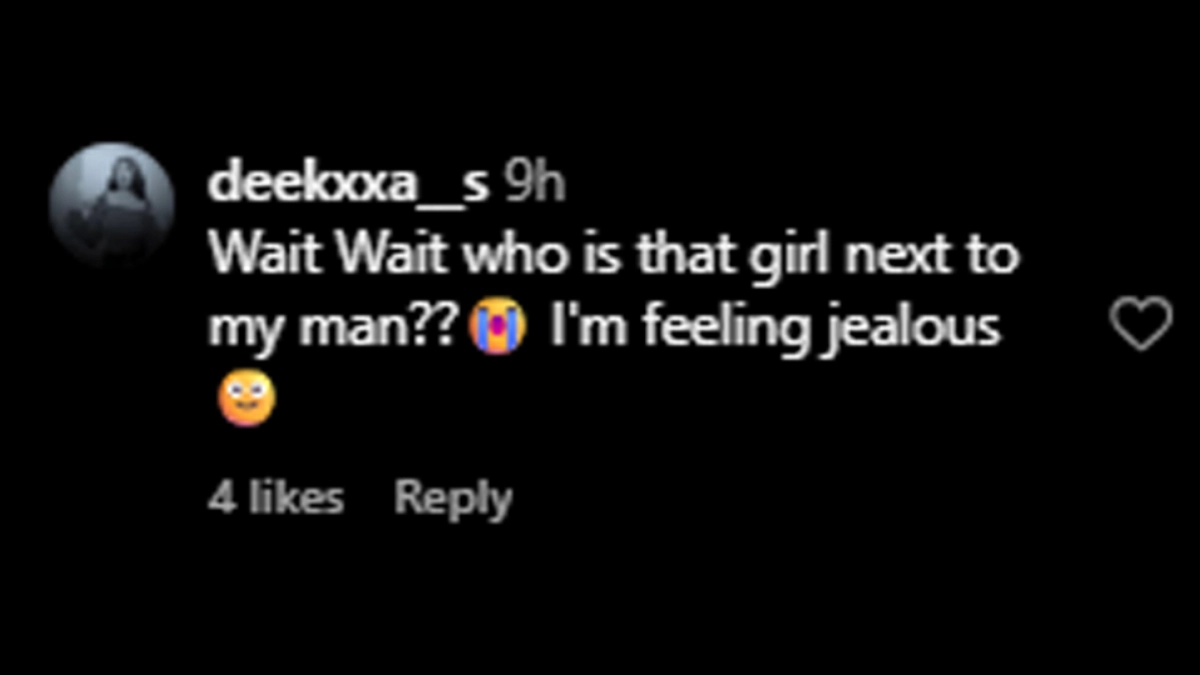This screenshot has height=675, width=1200.
Task: Open deekxxa_s profile picture
Action: point(112,205)
